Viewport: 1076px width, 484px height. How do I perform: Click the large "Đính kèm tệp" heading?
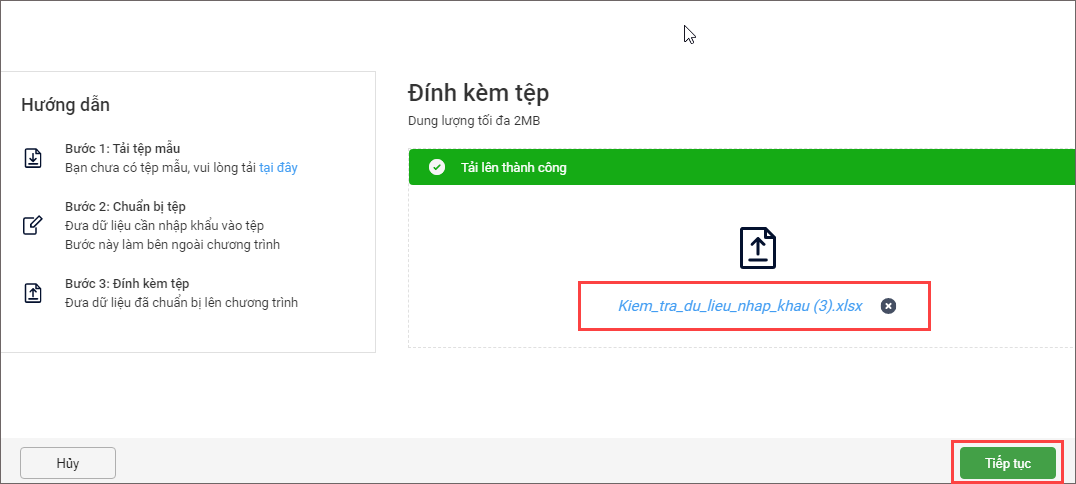coord(478,93)
